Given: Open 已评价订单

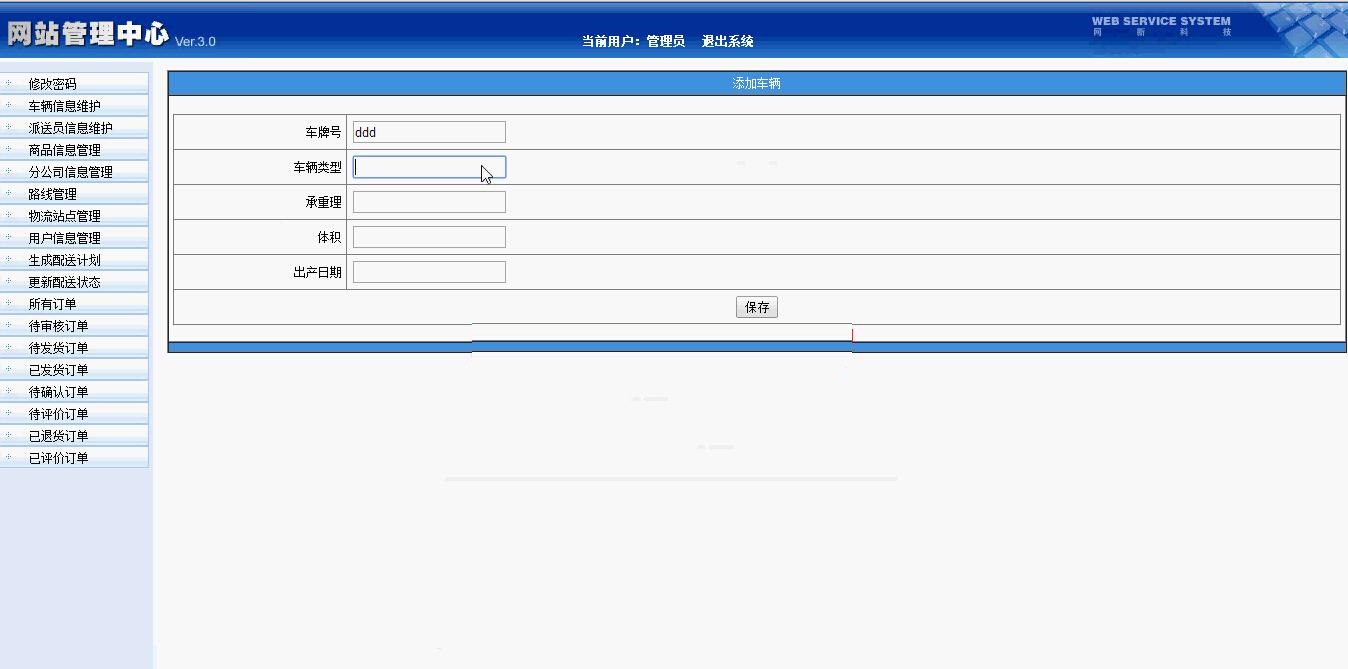Looking at the screenshot, I should pos(58,458).
